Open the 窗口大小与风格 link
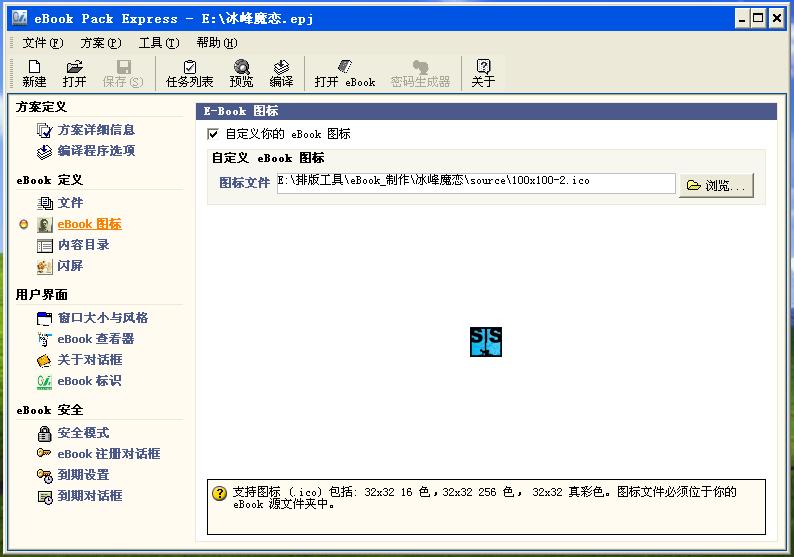This screenshot has width=794, height=557. pos(103,318)
